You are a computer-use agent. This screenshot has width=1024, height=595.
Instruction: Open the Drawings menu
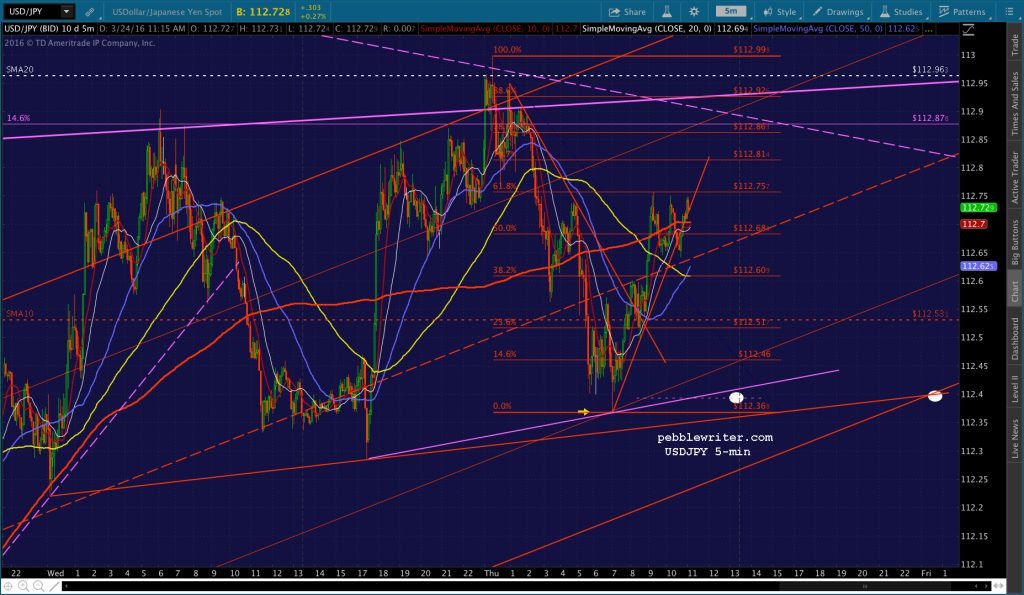click(838, 12)
